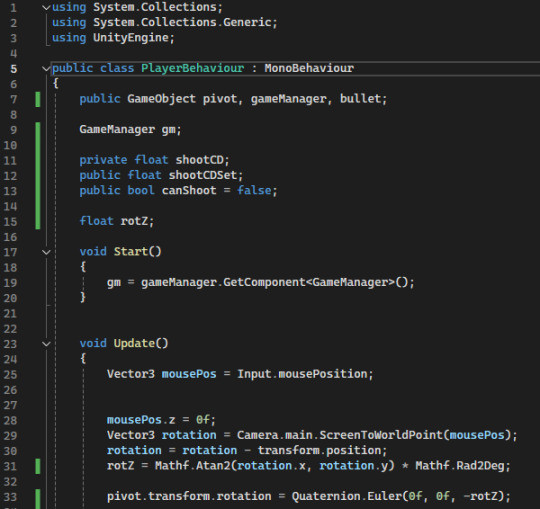Collapse the PlayerBehaviour class region

point(46,69)
